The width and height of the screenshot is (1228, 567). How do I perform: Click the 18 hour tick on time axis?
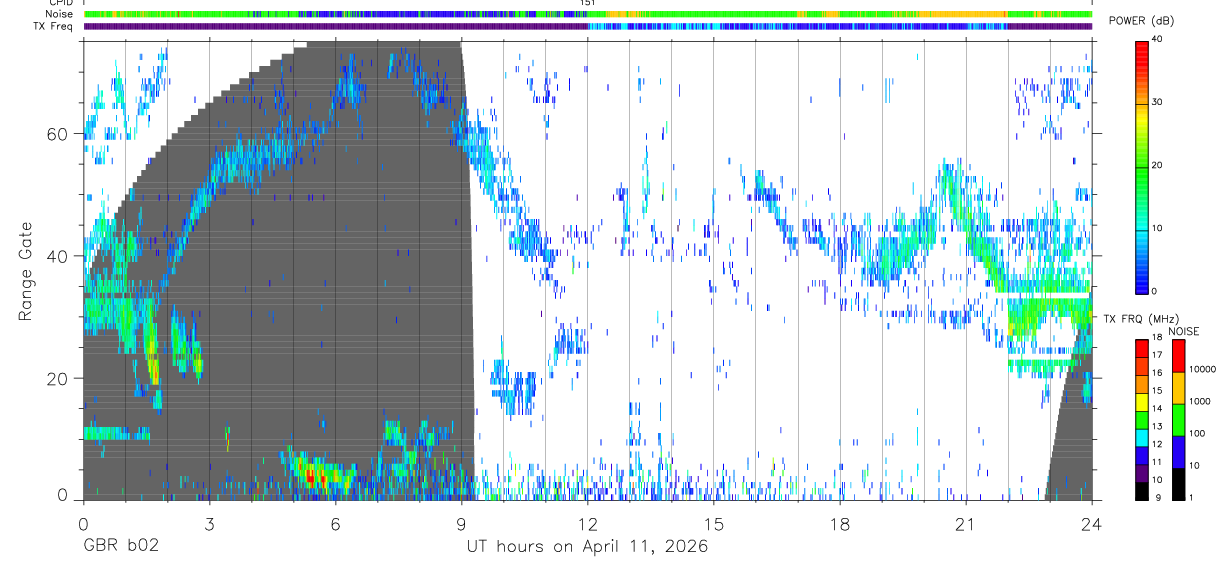coord(840,523)
